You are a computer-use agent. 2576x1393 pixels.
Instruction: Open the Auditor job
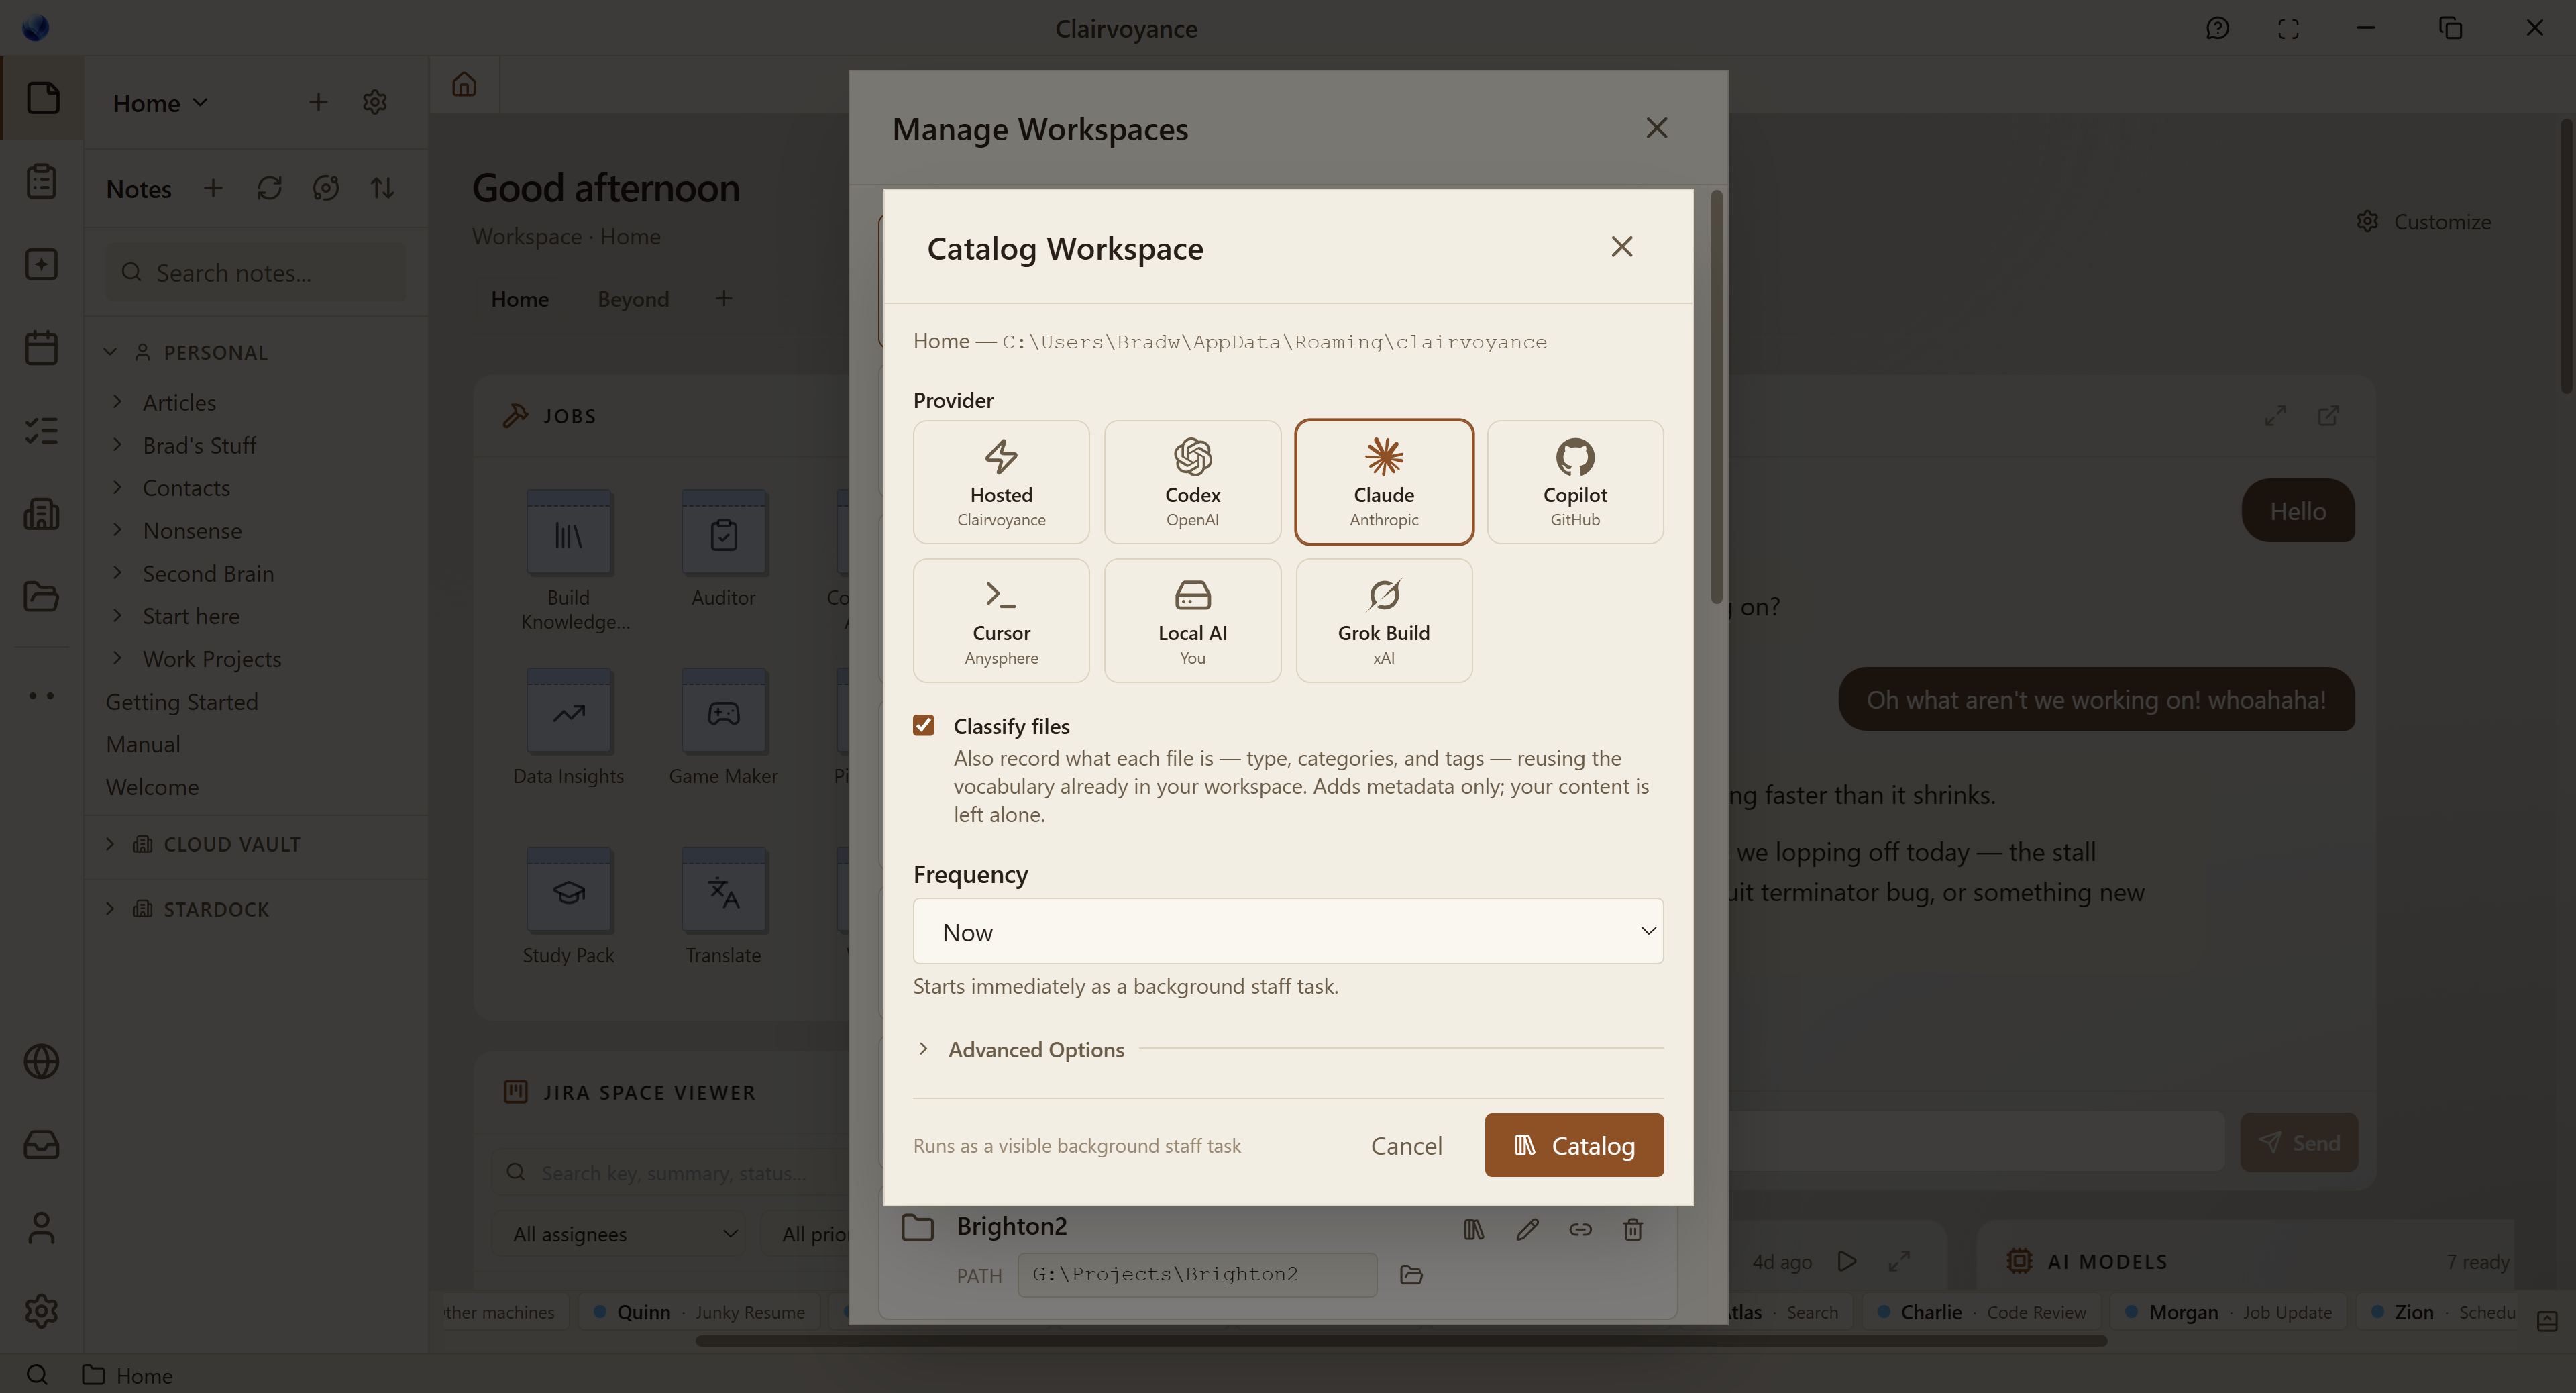pos(724,549)
